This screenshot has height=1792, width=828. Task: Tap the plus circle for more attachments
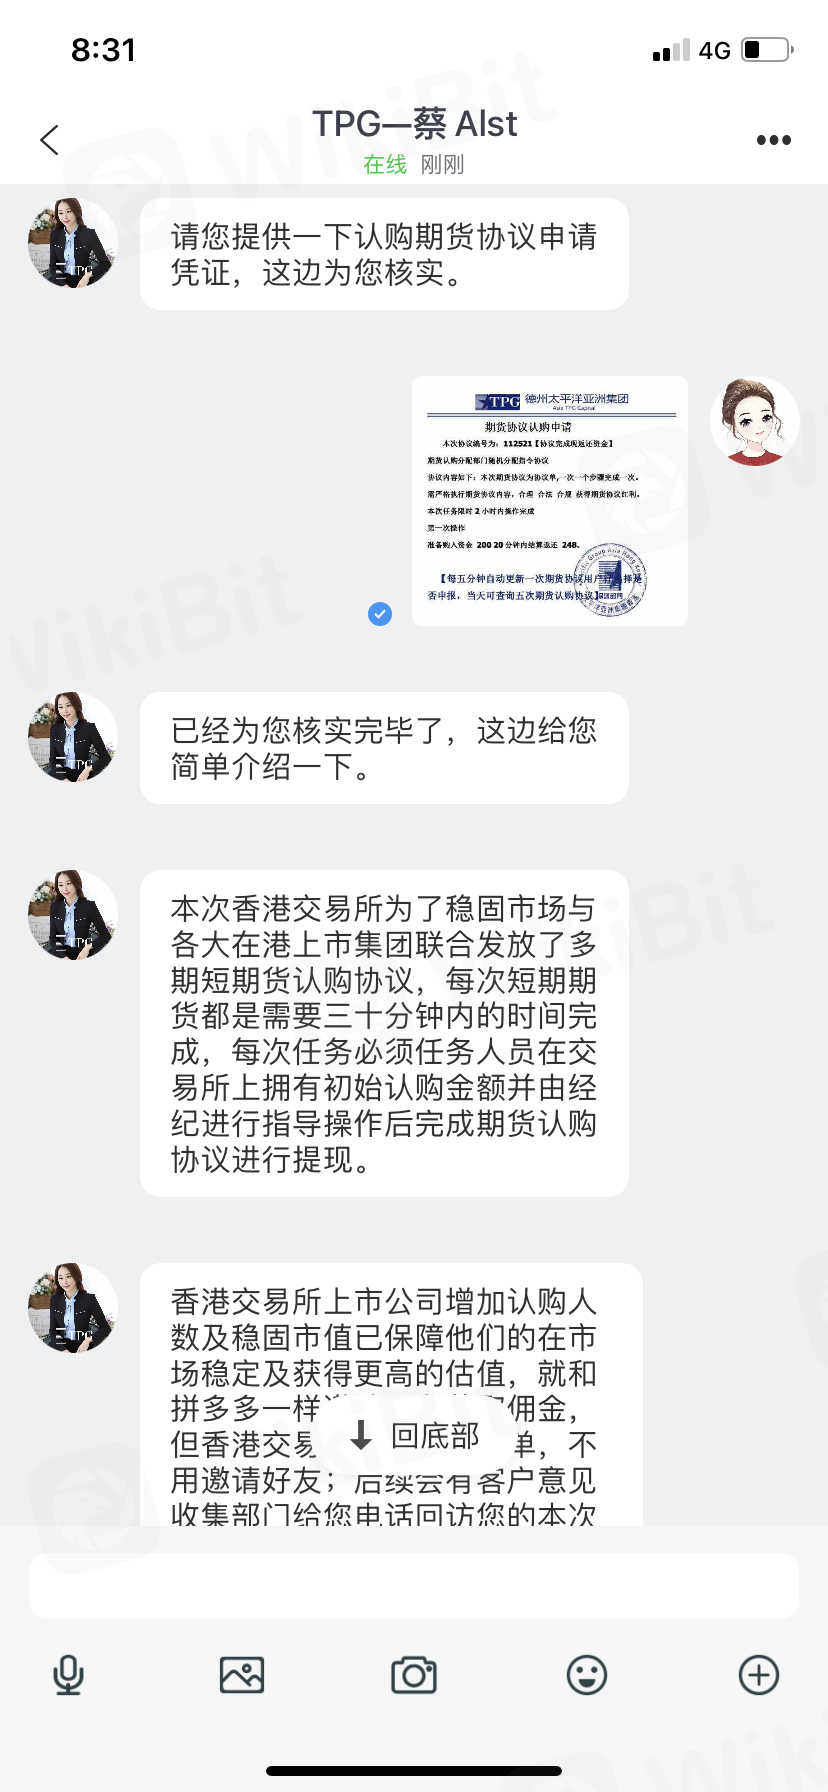[759, 1675]
